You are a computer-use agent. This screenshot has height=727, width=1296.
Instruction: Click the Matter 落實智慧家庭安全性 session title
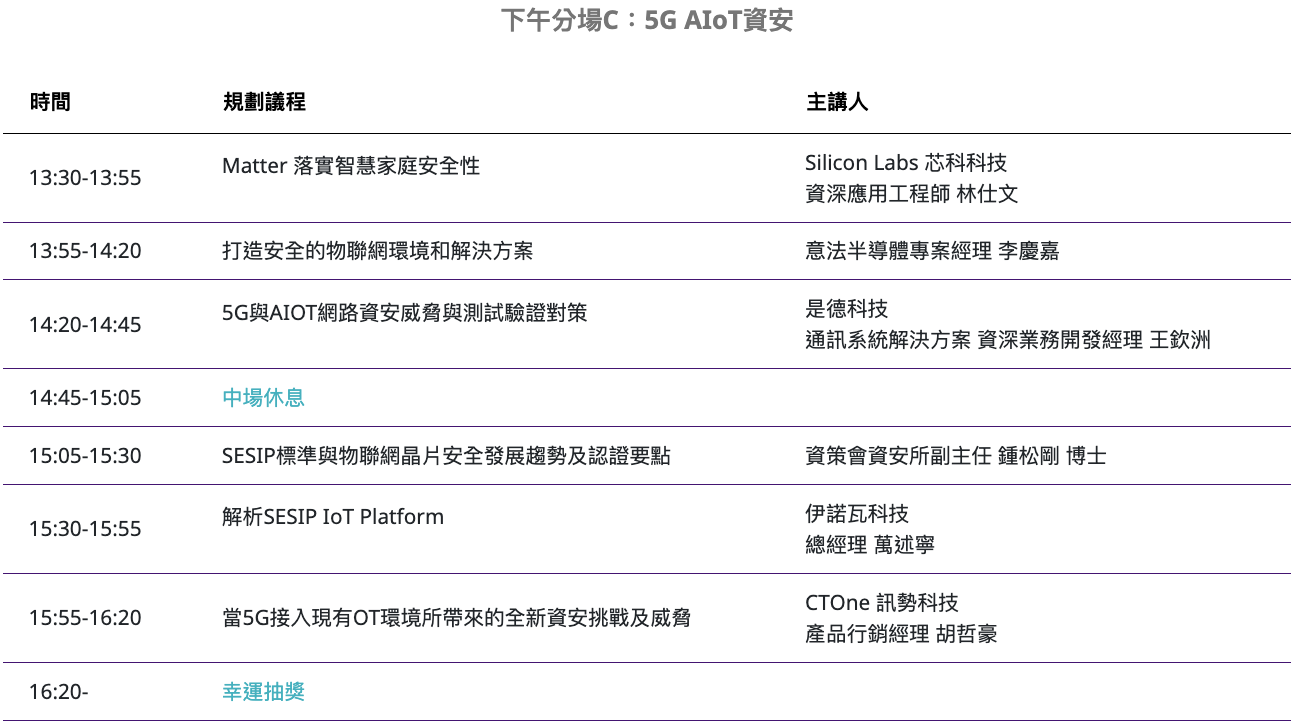[x=351, y=166]
